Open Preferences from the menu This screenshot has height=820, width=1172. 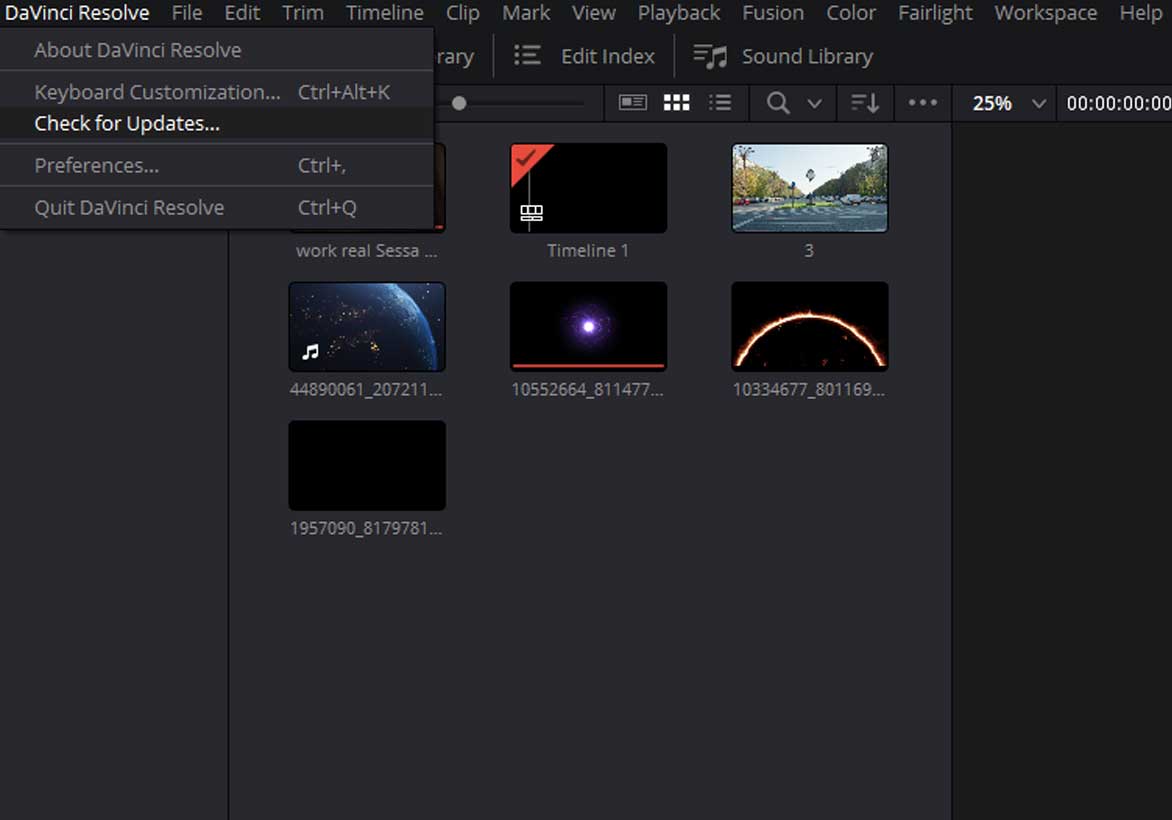point(217,165)
